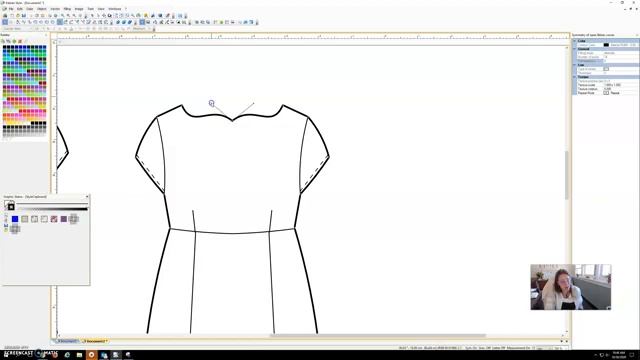Apply the purple graphic style swatch
Image resolution: width=640 pixels, height=360 pixels.
pyautogui.click(x=64, y=219)
